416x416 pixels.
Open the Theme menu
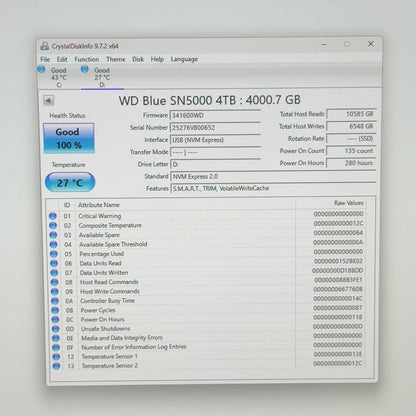coord(116,59)
